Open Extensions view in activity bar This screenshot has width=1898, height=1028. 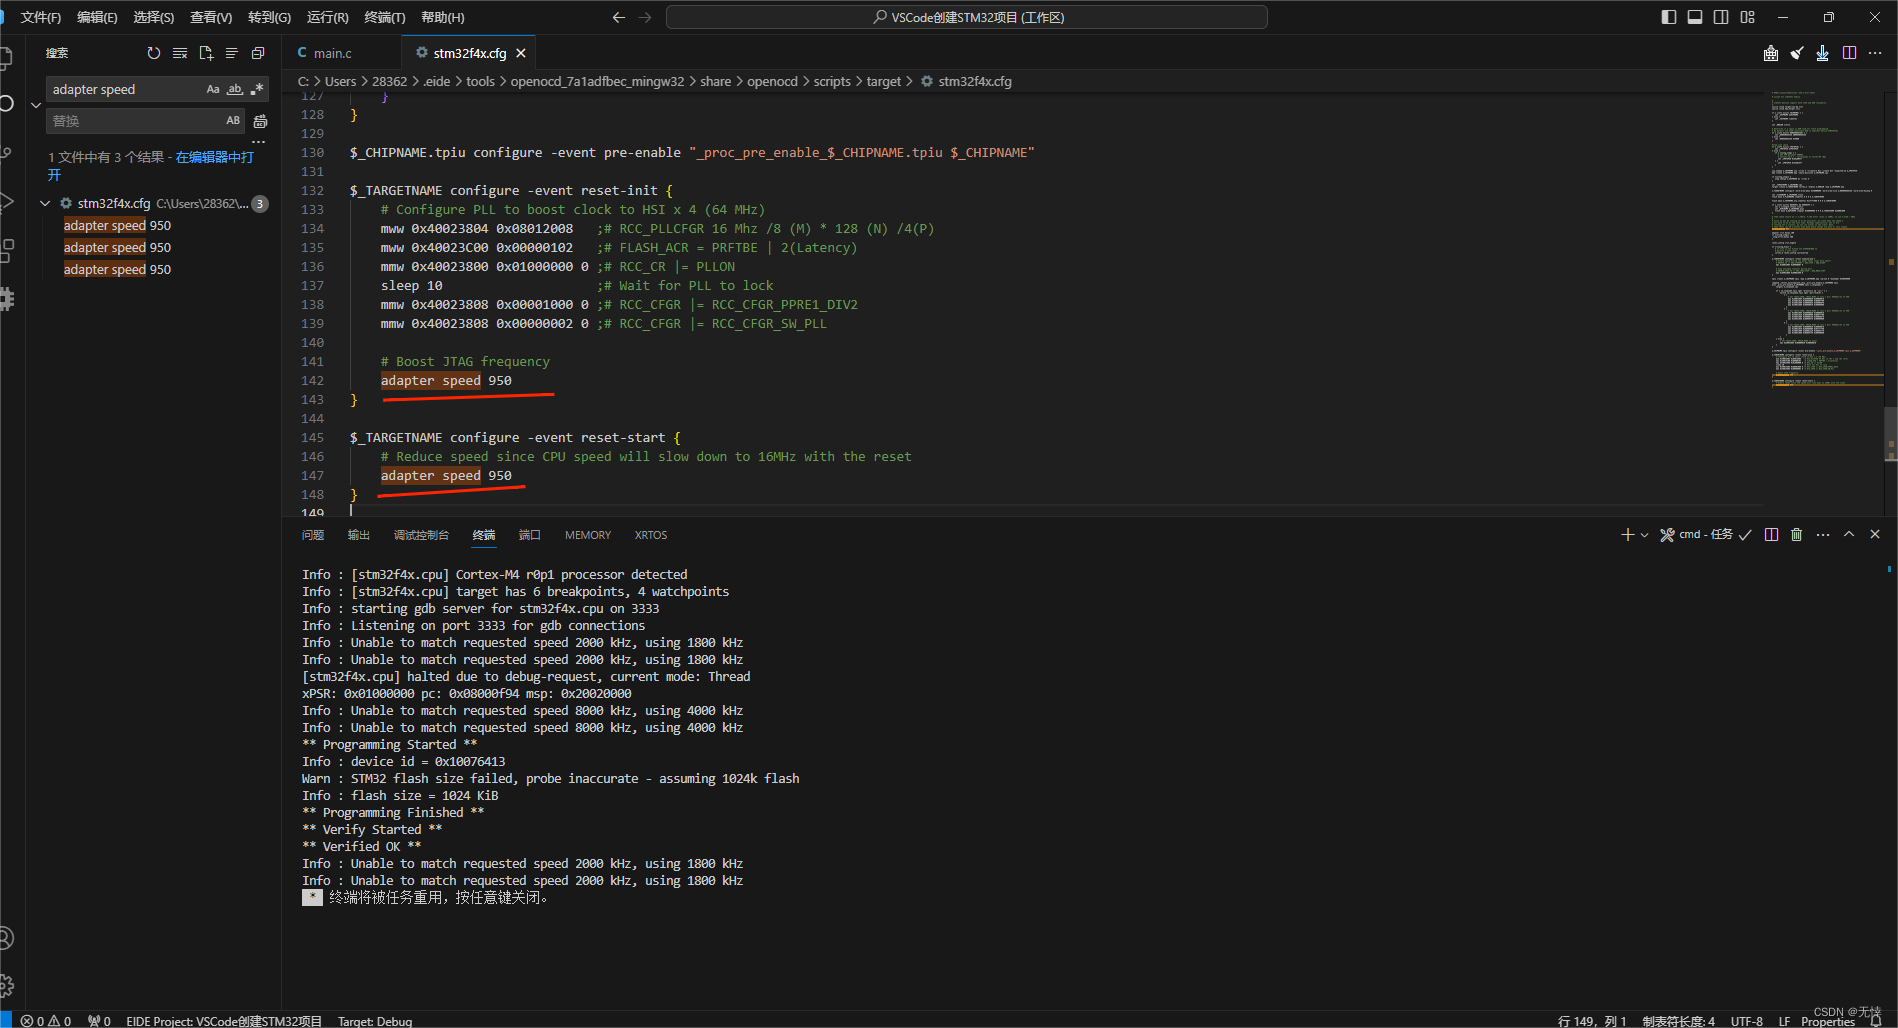point(7,250)
